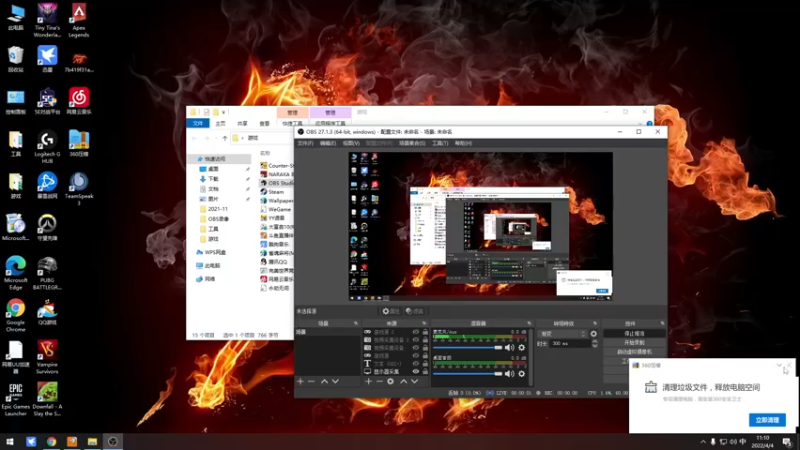Toggle lock on 文本 (GDI+) source
This screenshot has width=800, height=450.
(425, 364)
